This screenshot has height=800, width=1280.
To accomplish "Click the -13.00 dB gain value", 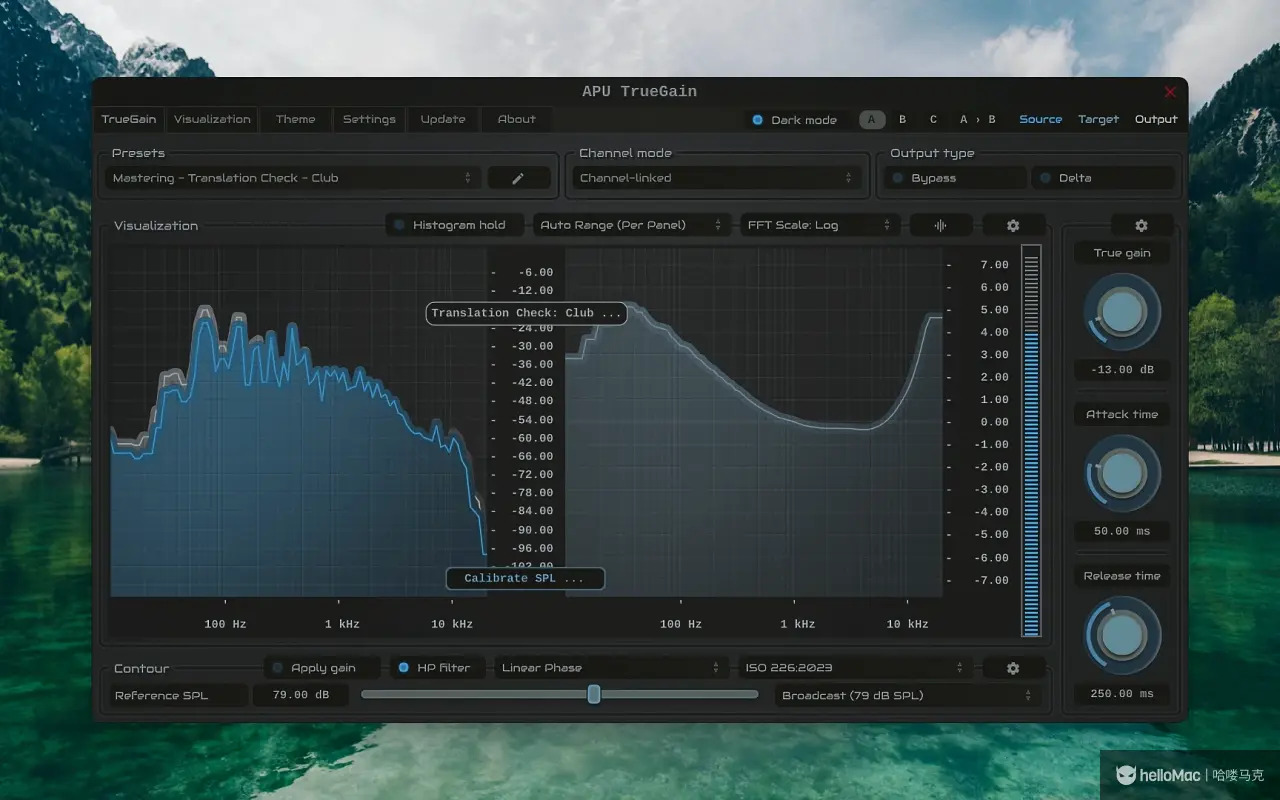I will pos(1122,370).
